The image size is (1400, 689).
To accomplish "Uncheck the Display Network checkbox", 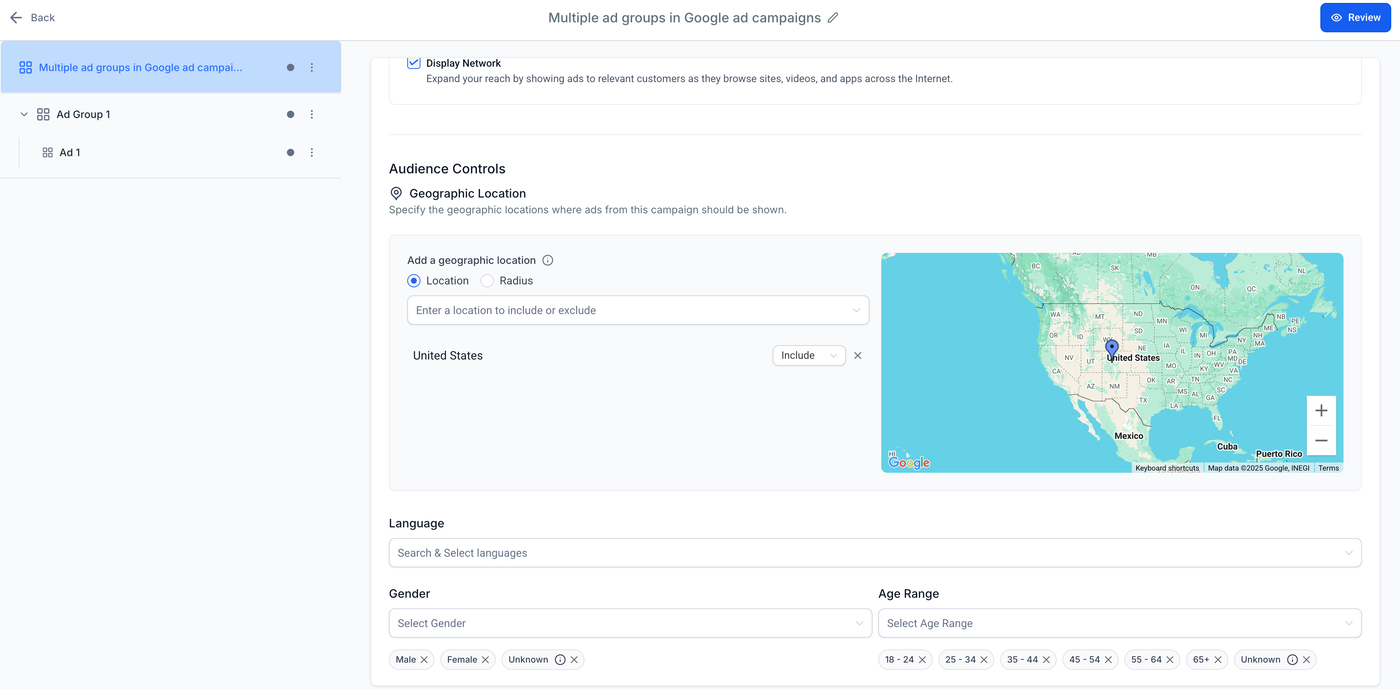I will (414, 63).
